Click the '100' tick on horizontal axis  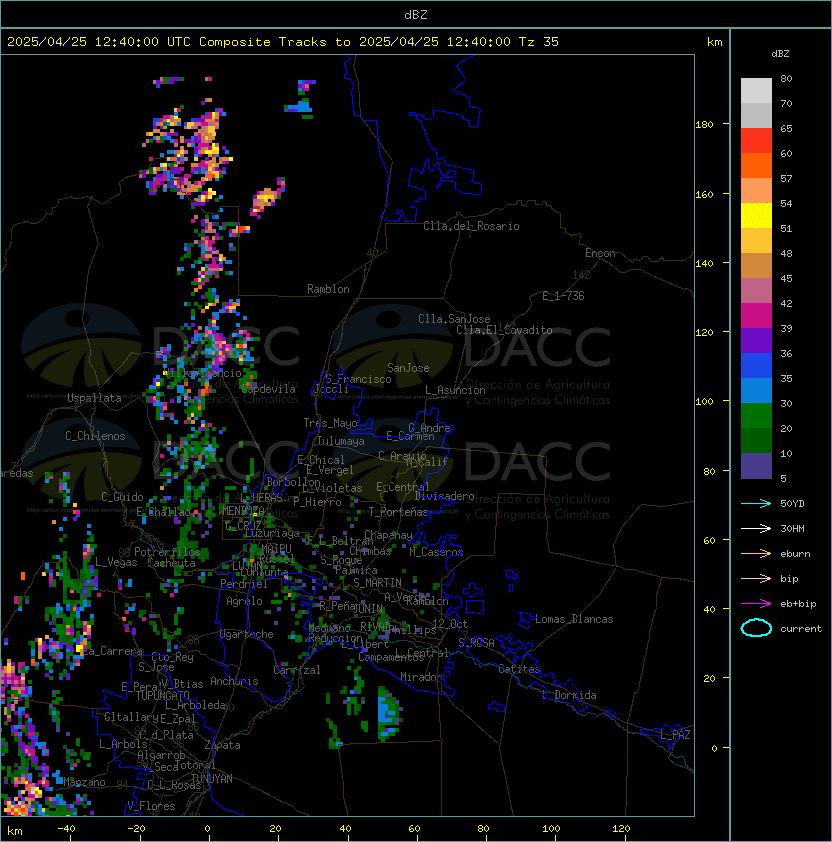click(551, 829)
